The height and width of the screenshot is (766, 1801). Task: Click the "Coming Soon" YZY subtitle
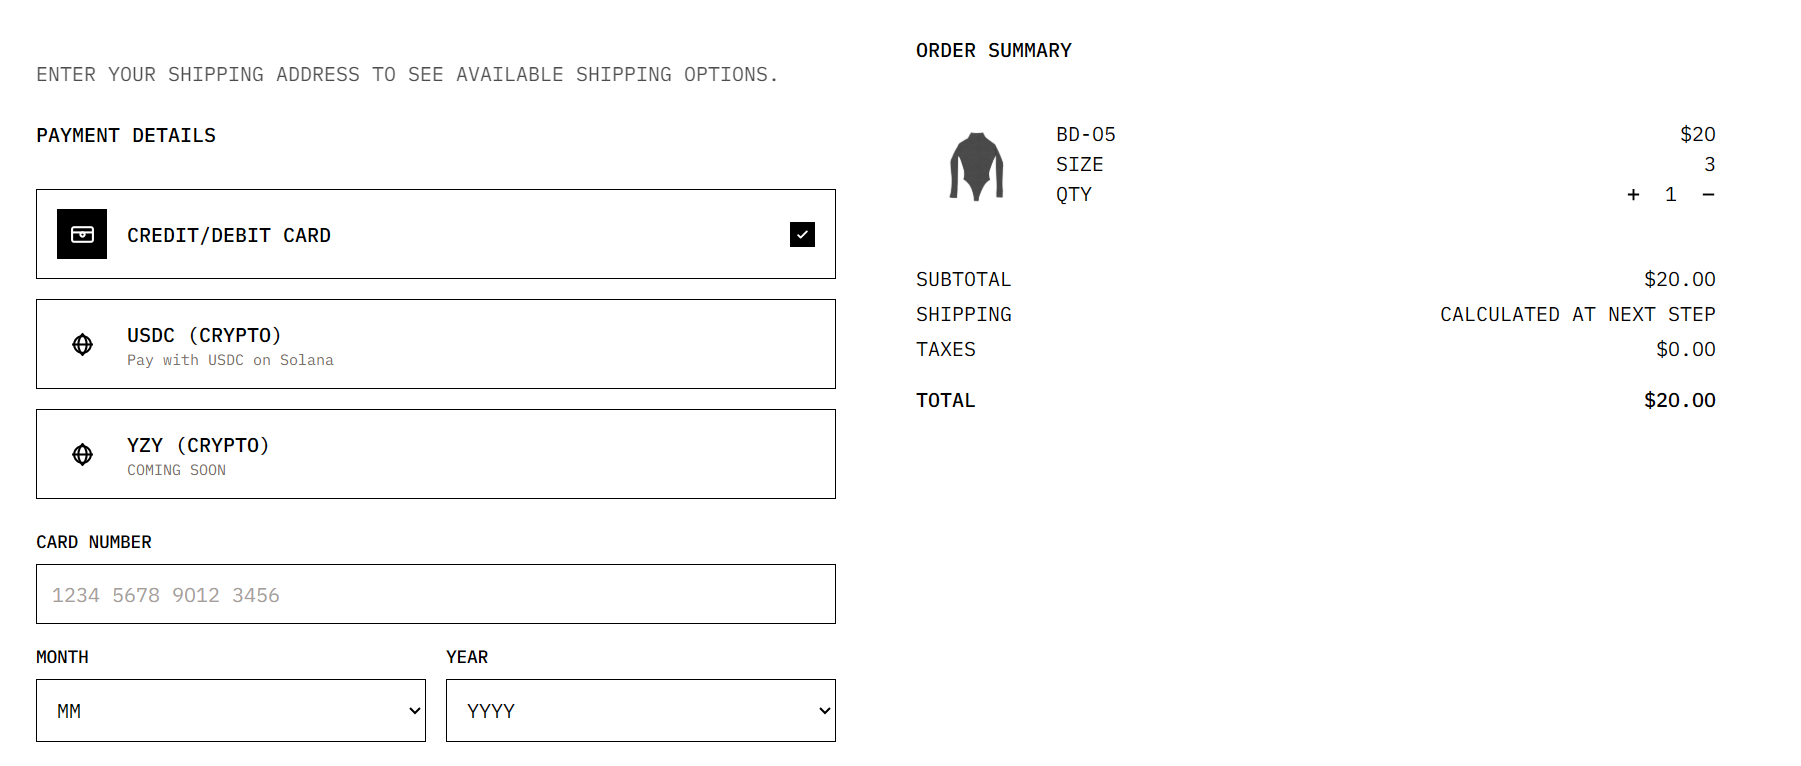(x=176, y=470)
